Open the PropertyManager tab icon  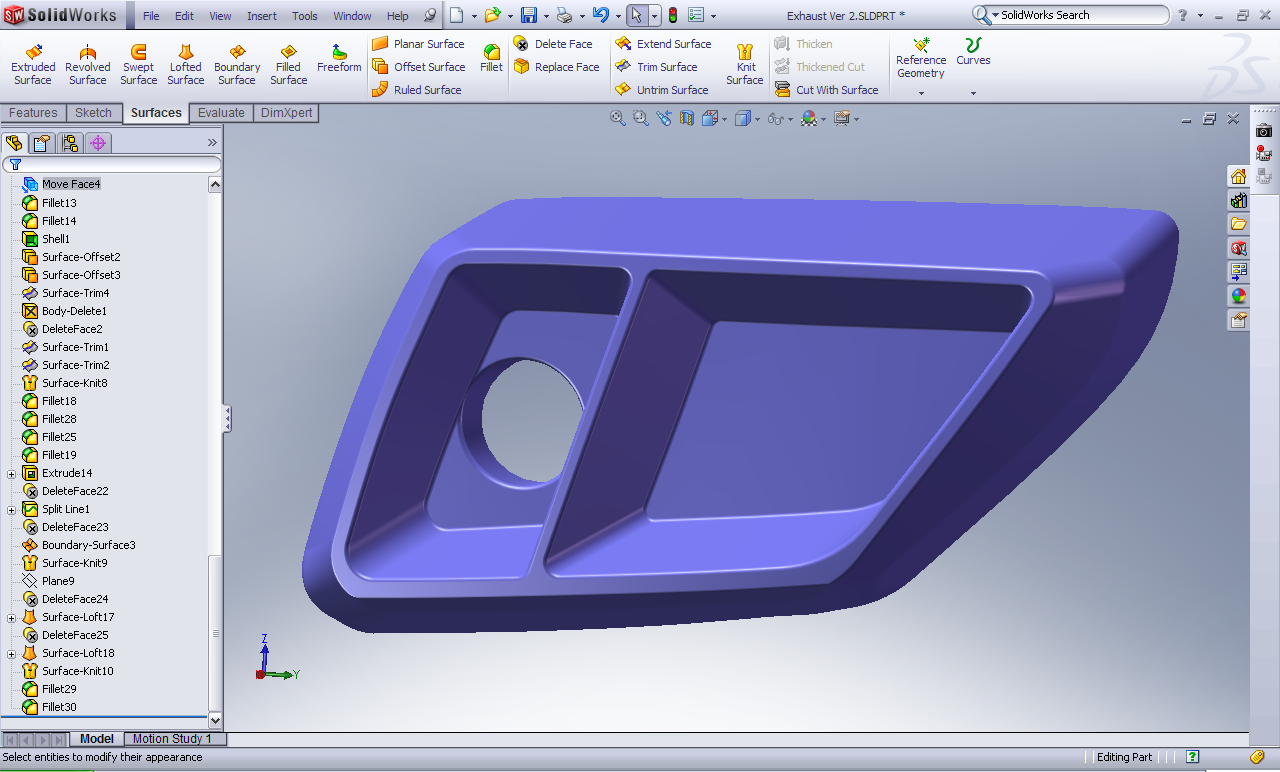(x=41, y=143)
